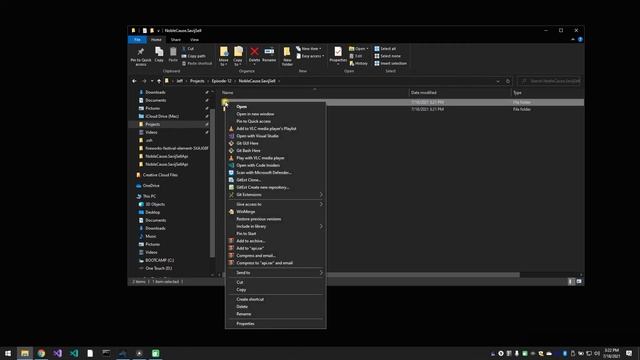Click Pin to Quick access ribbon icon
Screen dimensions: 640x360
(x=140, y=56)
